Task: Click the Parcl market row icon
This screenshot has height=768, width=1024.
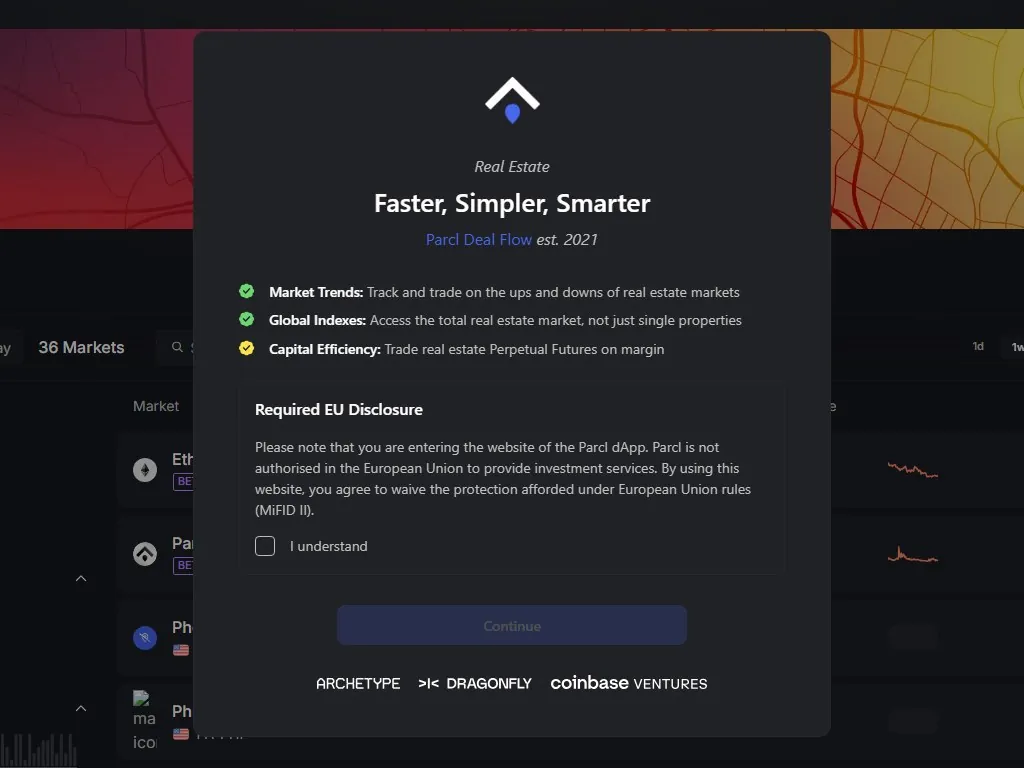Action: 145,554
